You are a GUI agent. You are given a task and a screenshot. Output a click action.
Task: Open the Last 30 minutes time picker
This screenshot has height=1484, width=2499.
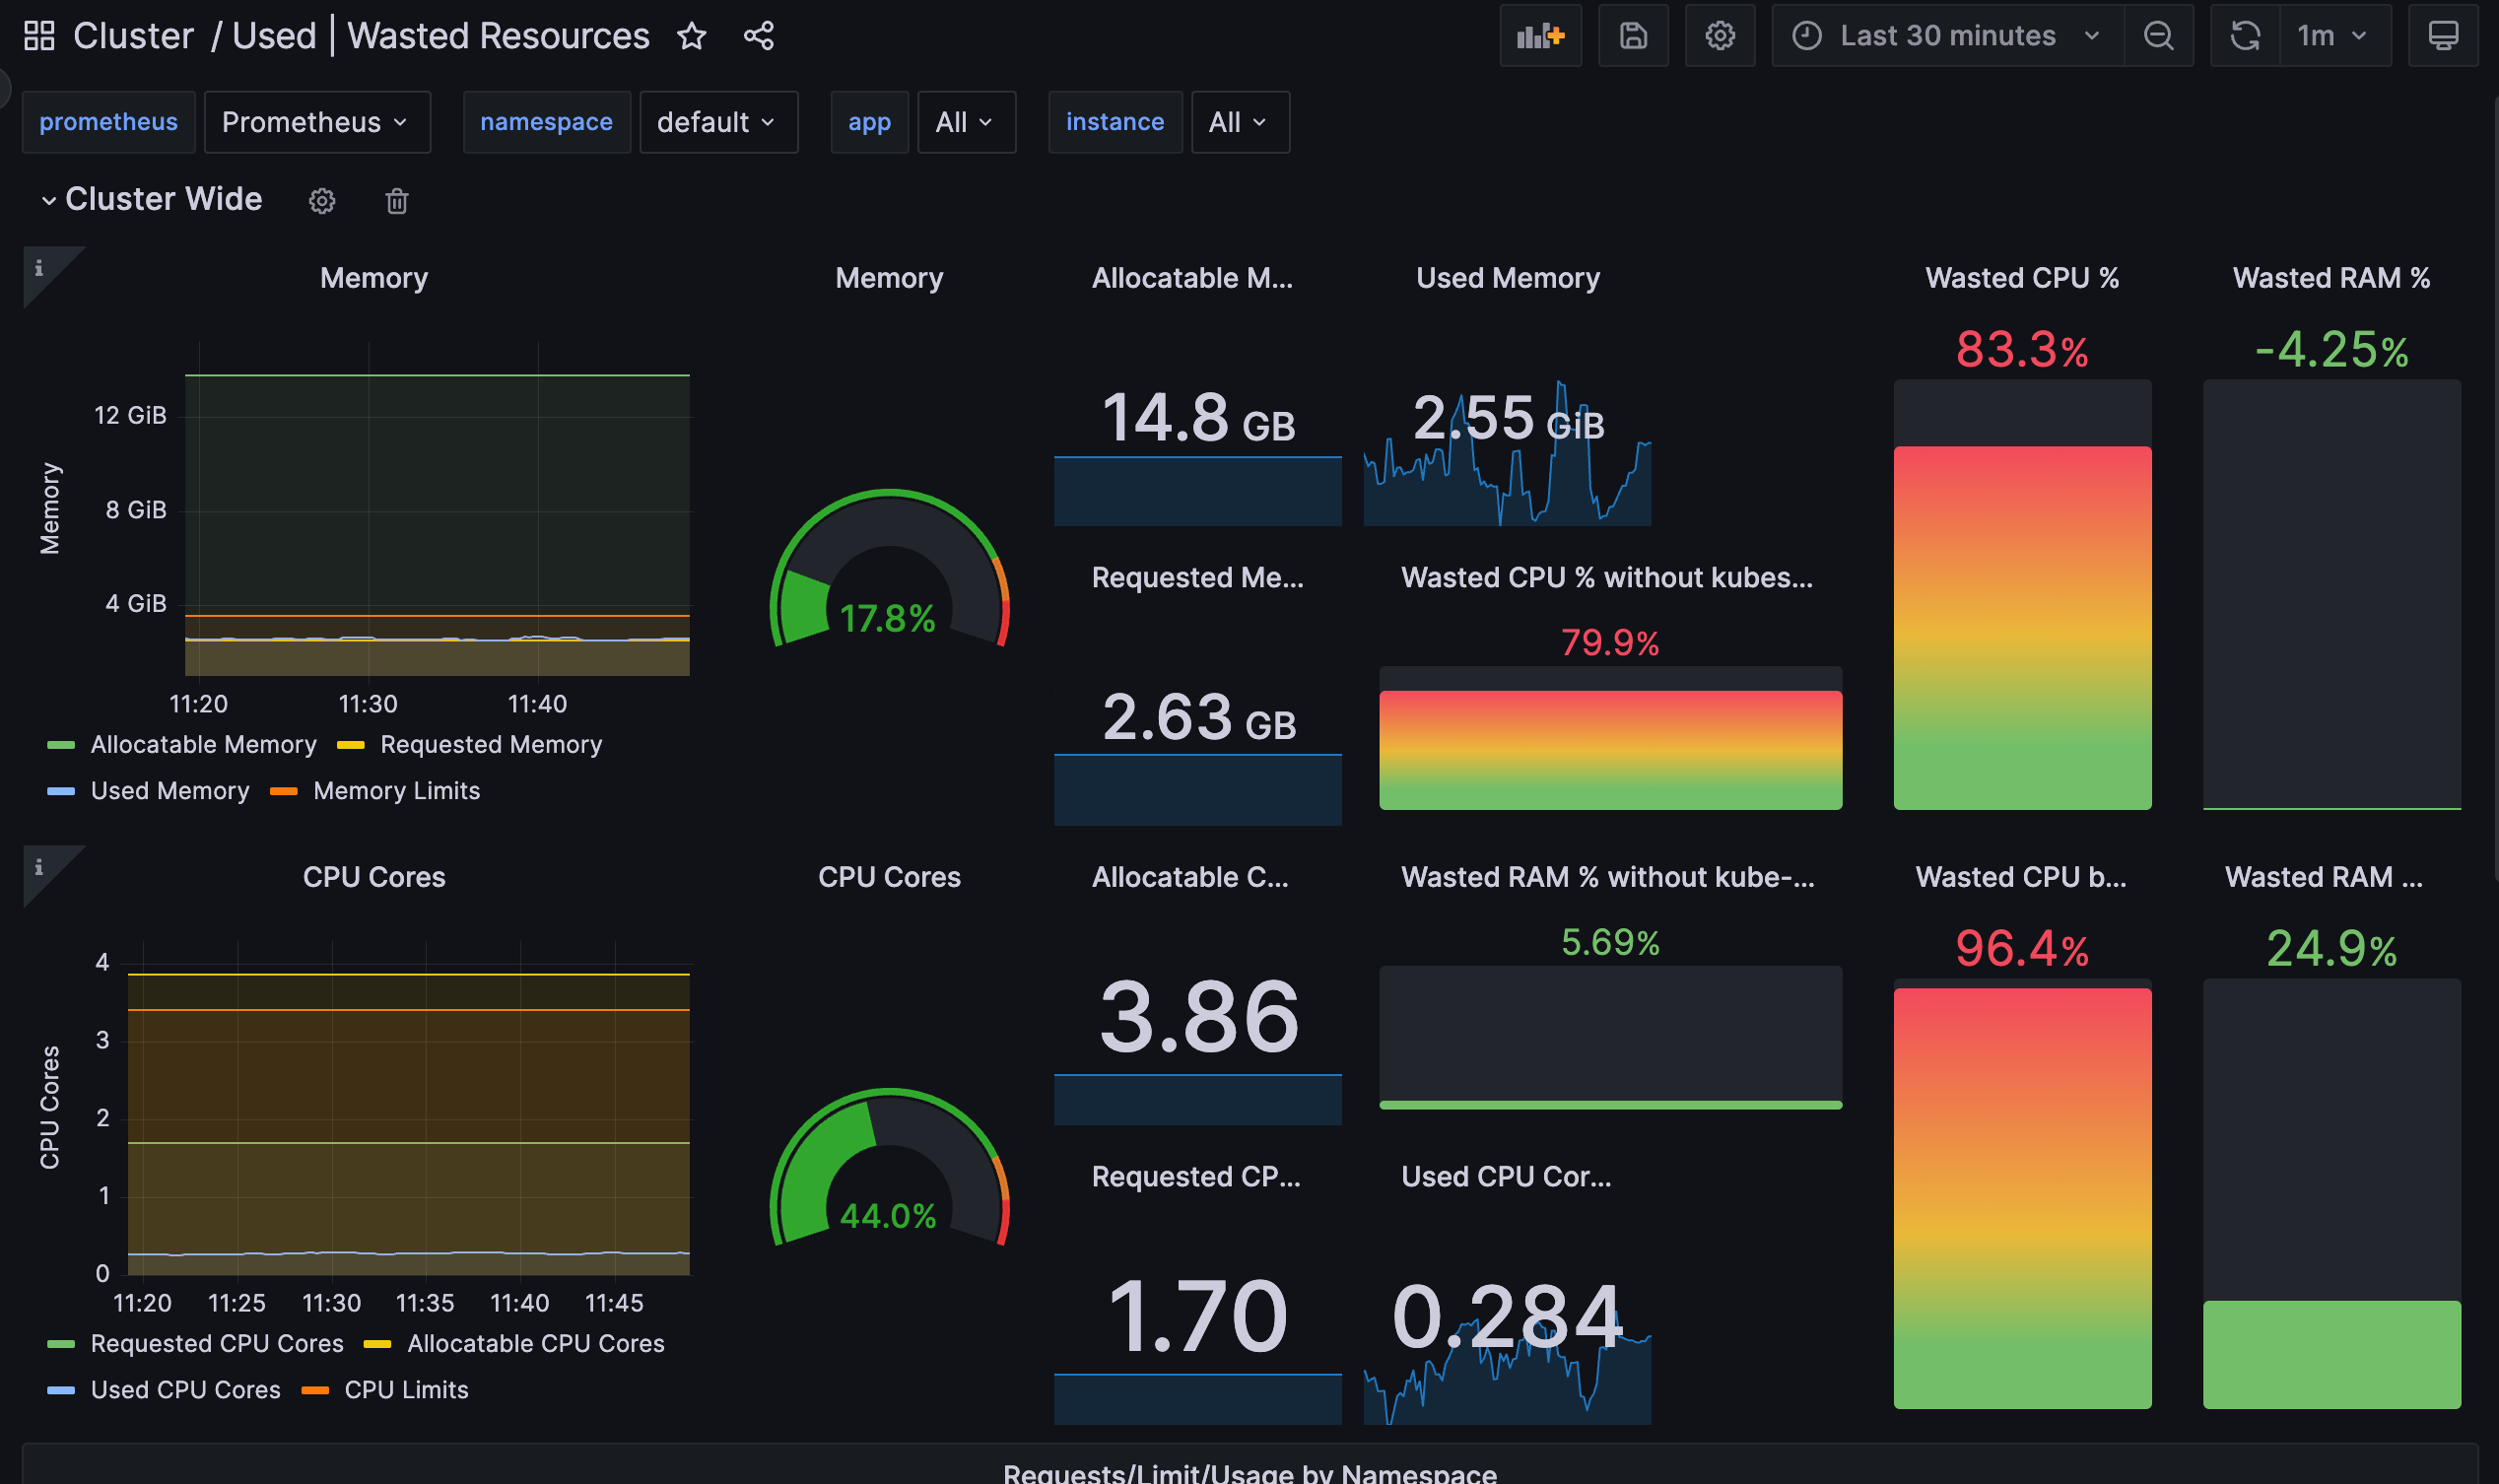pyautogui.click(x=1946, y=36)
